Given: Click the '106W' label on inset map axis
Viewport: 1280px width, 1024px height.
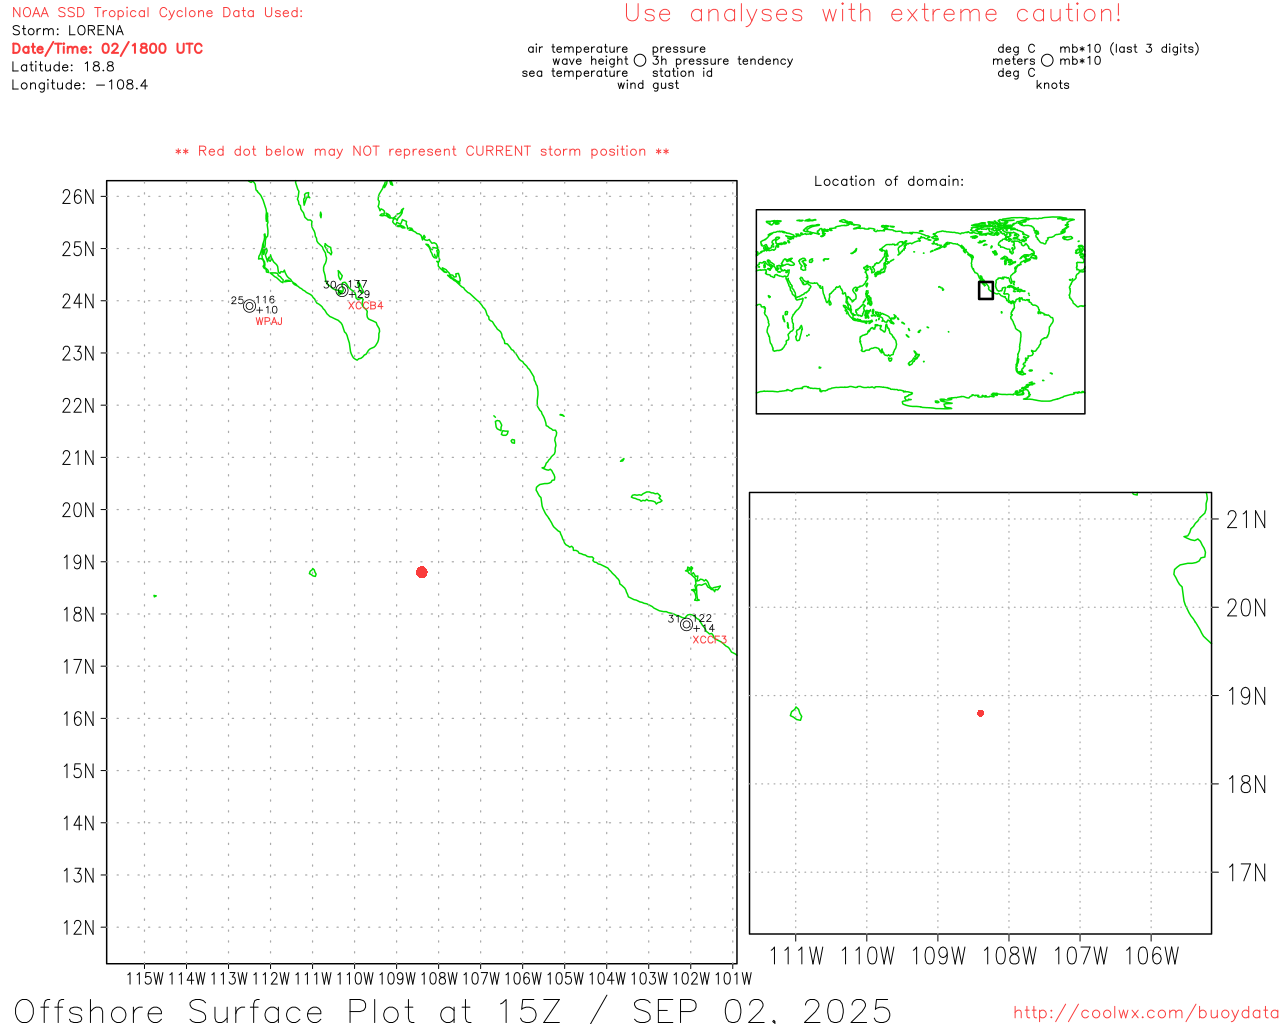Looking at the screenshot, I should coord(1152,956).
